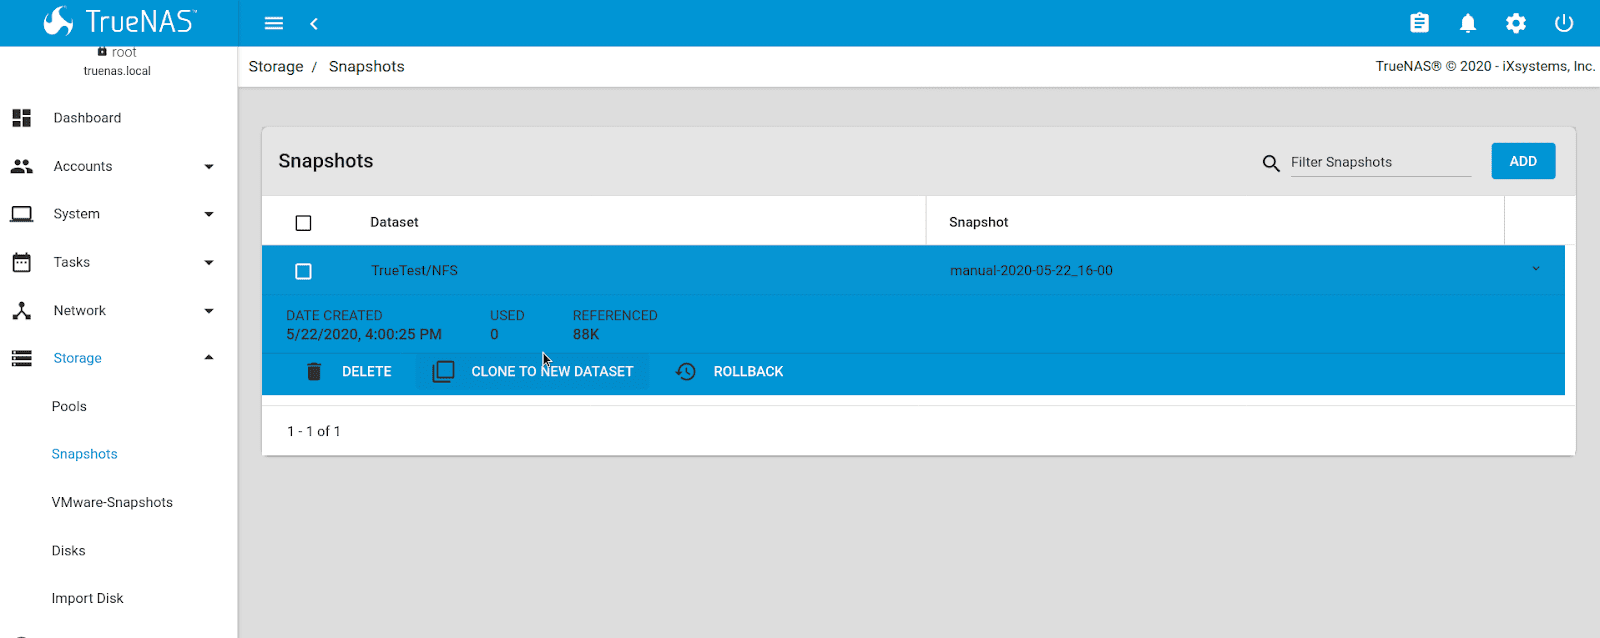Click the Storage list icon
The image size is (1600, 638).
tap(21, 358)
